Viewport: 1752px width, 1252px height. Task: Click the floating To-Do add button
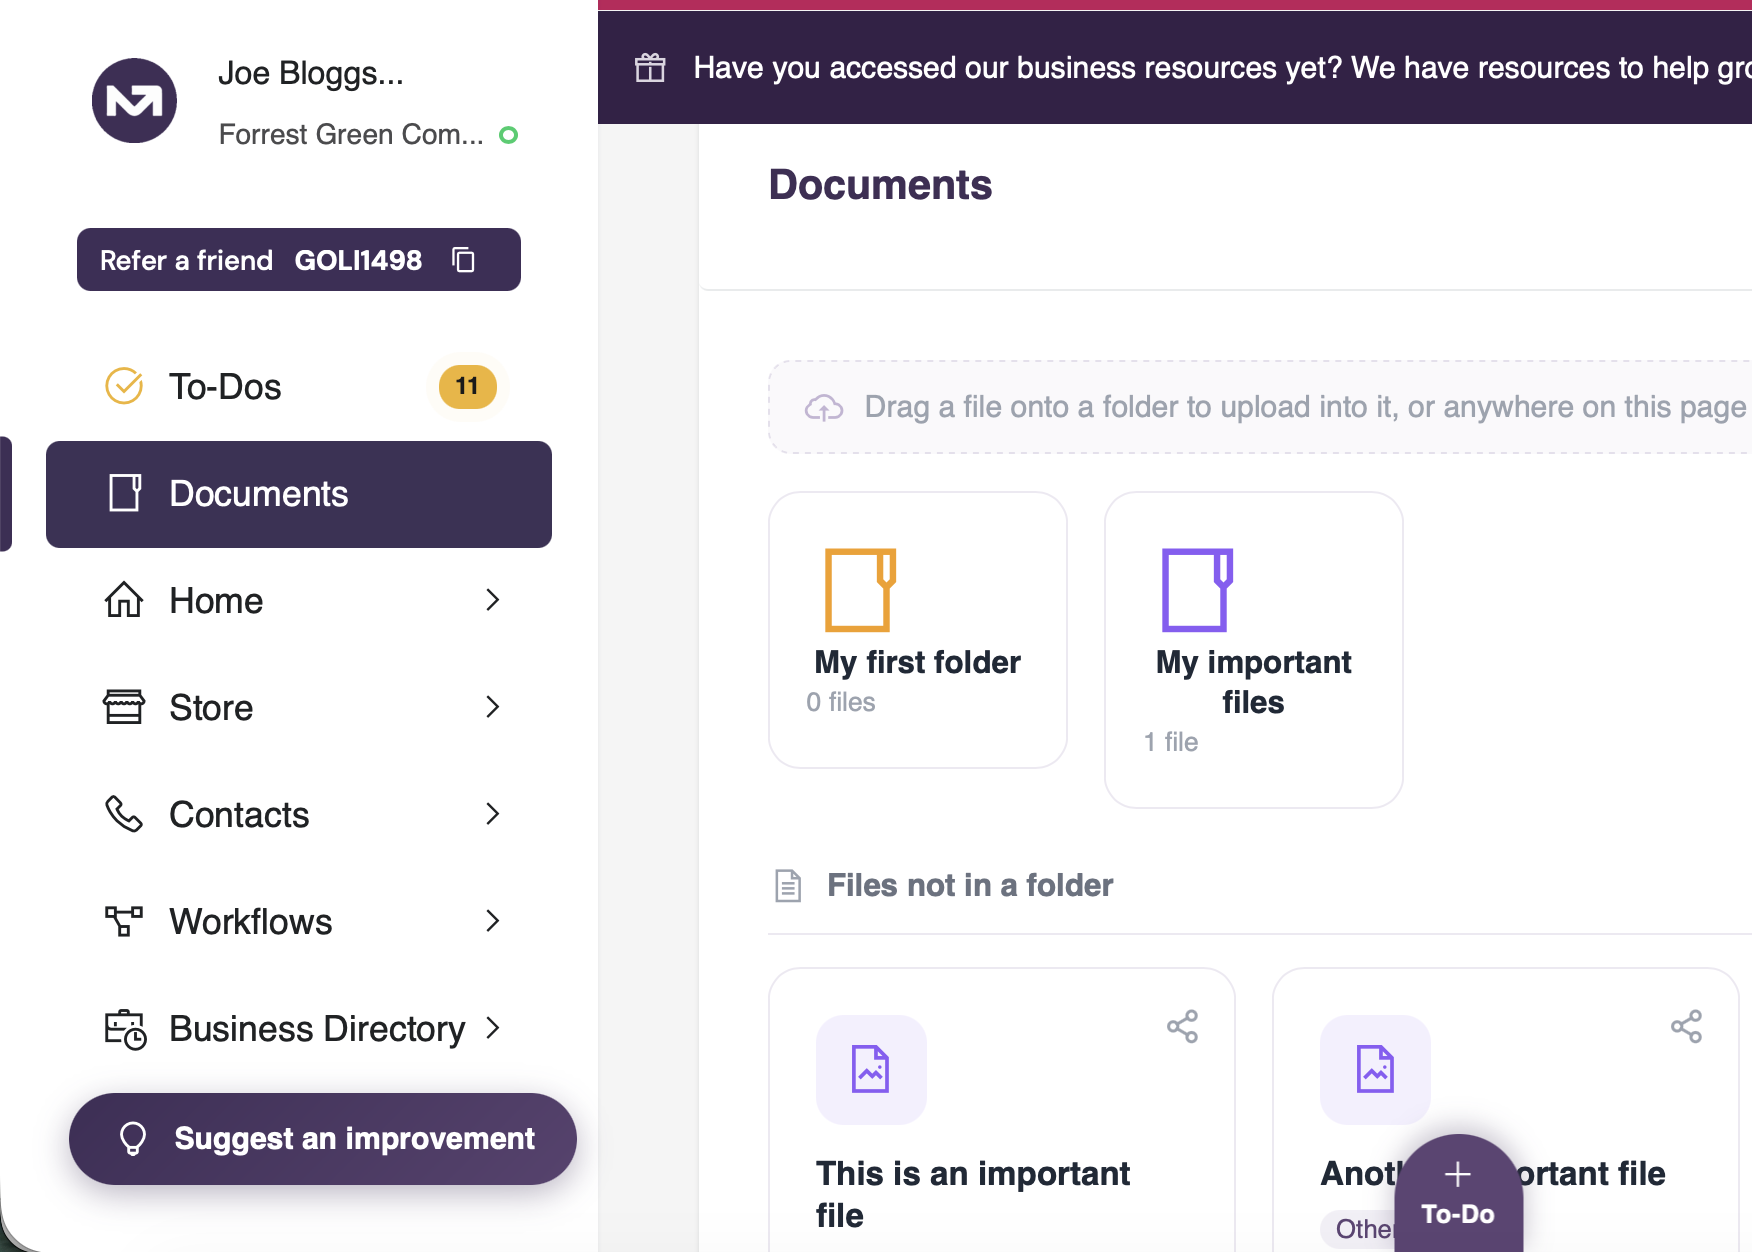(x=1458, y=1193)
